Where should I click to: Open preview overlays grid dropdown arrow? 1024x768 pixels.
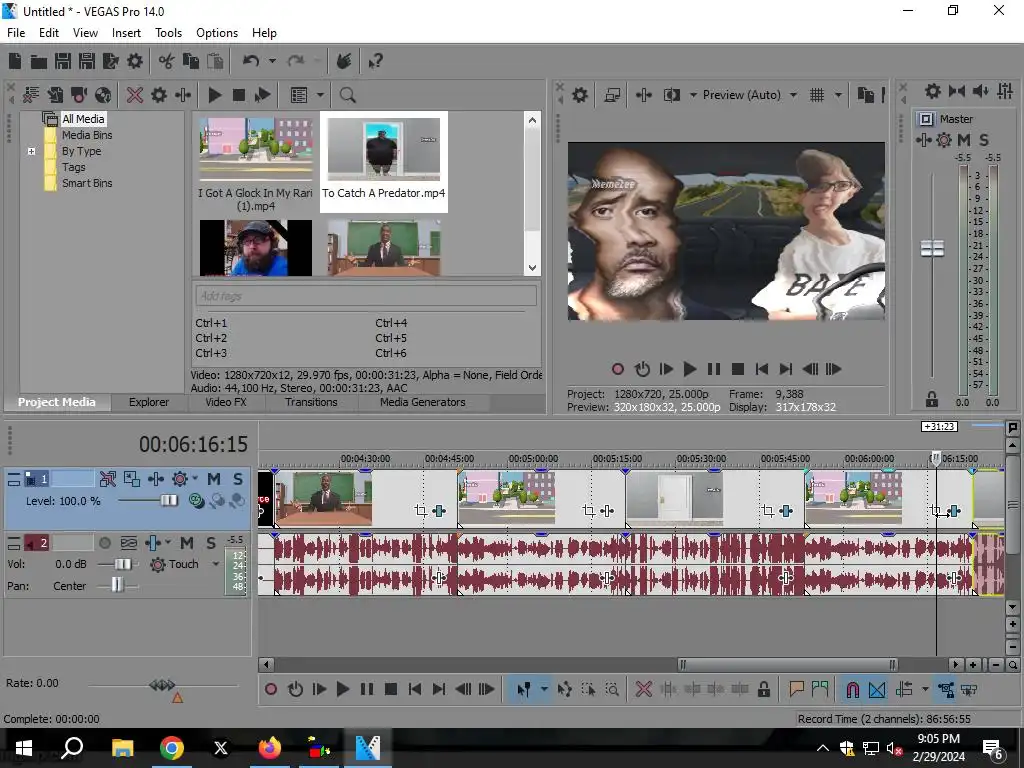(838, 95)
